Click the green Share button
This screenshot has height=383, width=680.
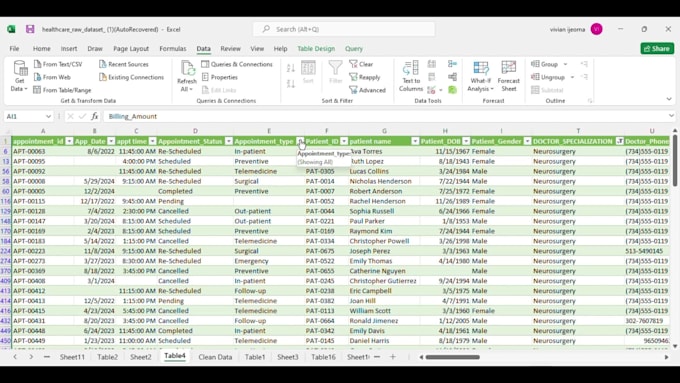(x=657, y=48)
